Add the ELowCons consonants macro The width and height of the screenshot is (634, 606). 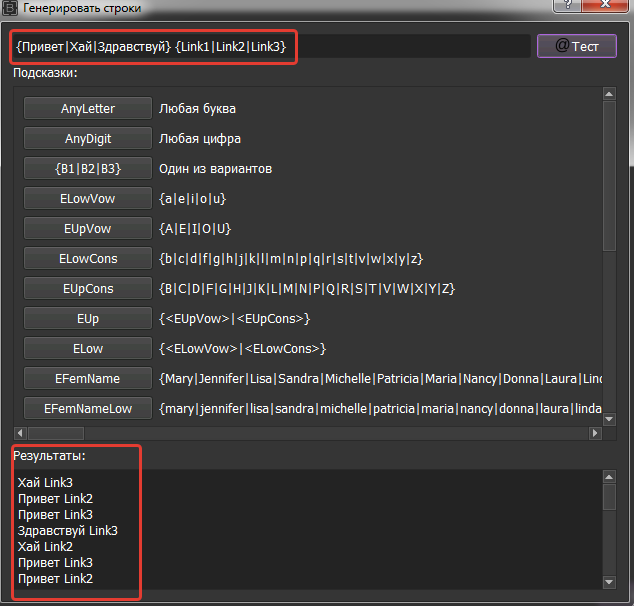pyautogui.click(x=88, y=258)
